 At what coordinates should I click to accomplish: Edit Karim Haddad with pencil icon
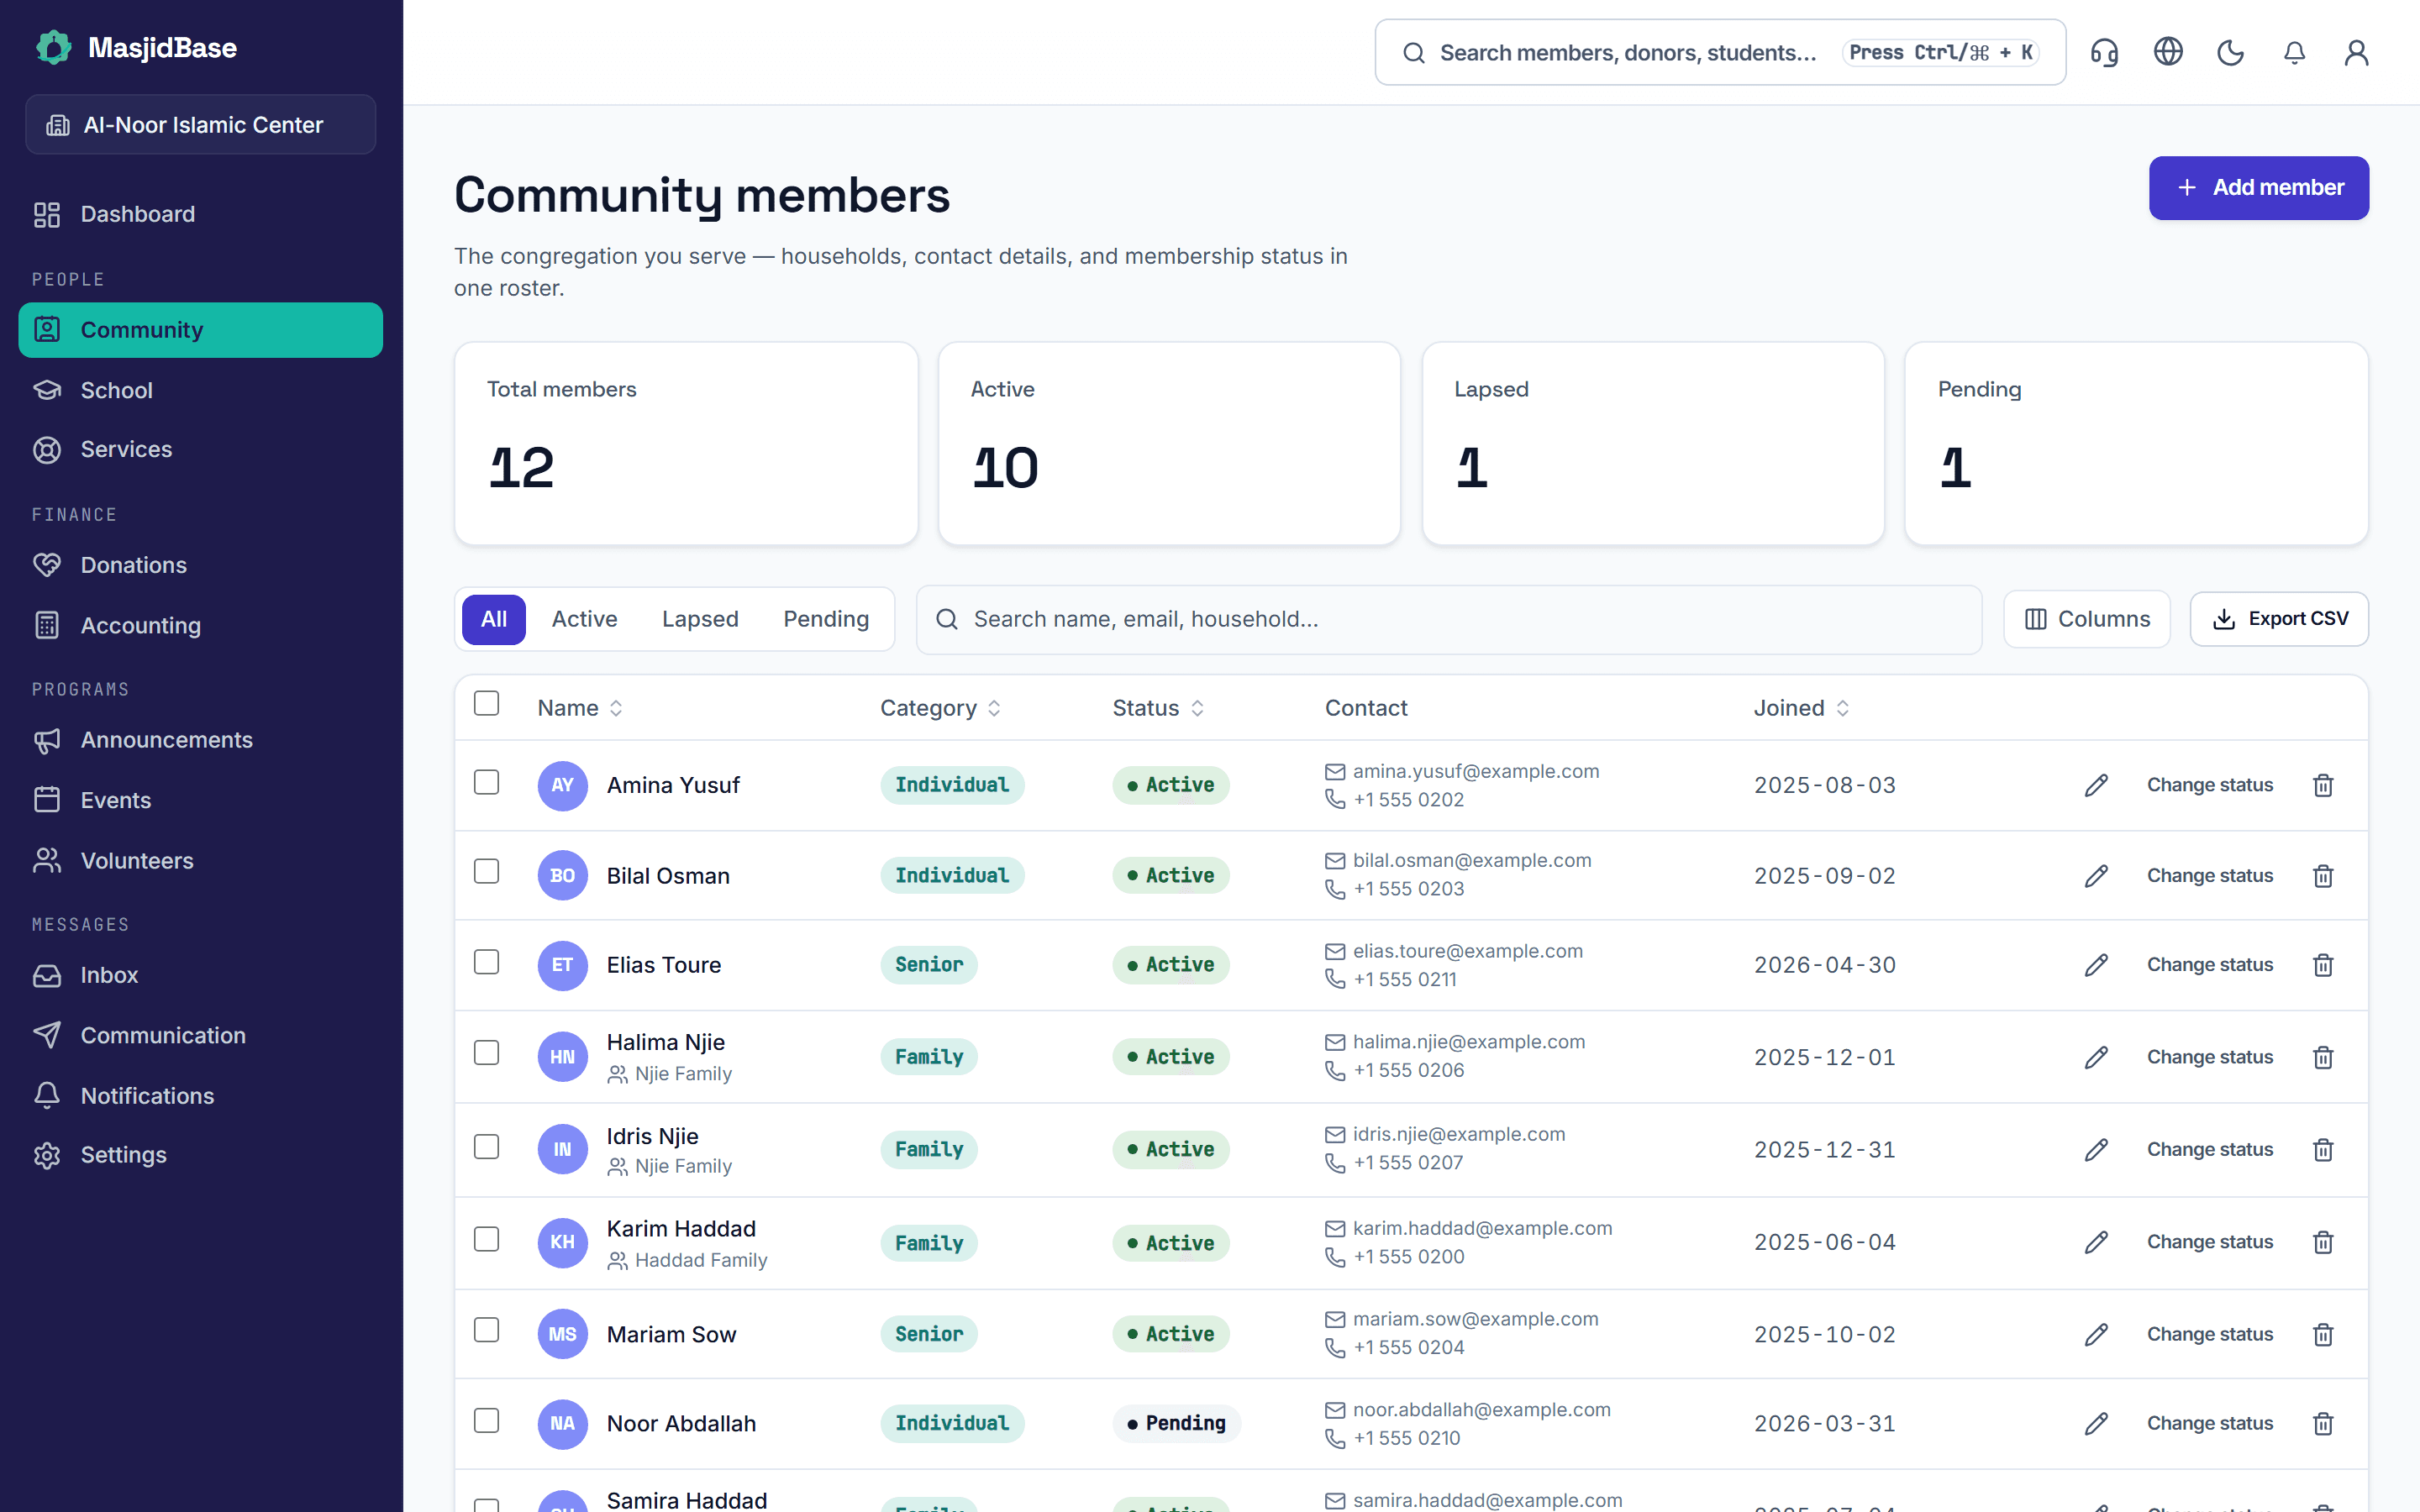pos(2096,1242)
